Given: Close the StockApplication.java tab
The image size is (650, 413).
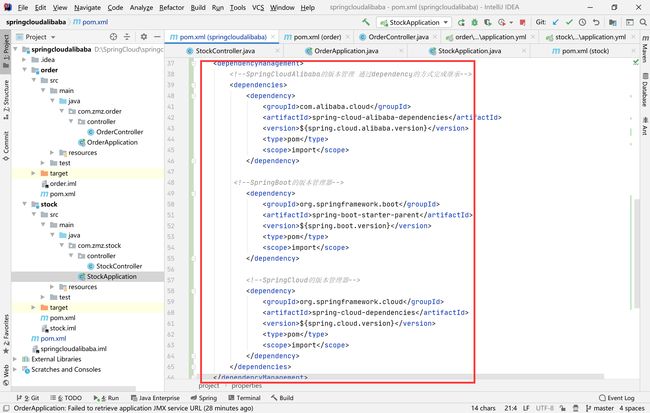Looking at the screenshot, I should [x=524, y=51].
